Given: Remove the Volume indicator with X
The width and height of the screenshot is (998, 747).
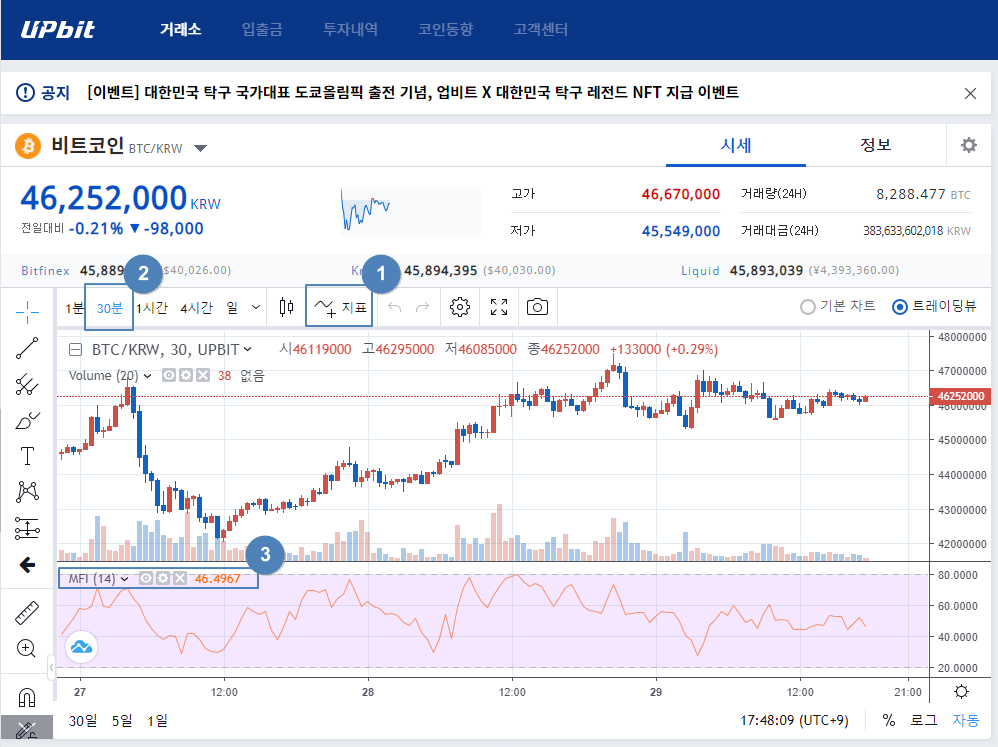Looking at the screenshot, I should (x=202, y=375).
